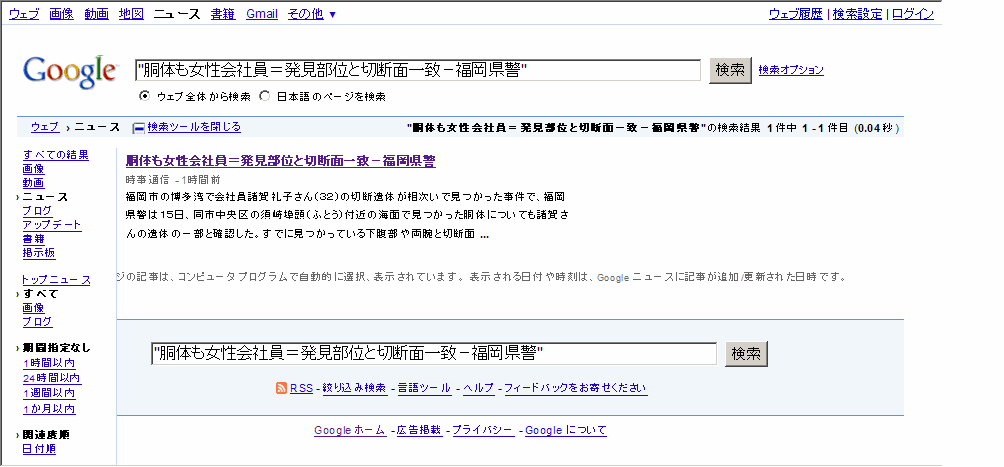Click the bottom 検索 button
The image size is (1004, 467).
point(746,354)
